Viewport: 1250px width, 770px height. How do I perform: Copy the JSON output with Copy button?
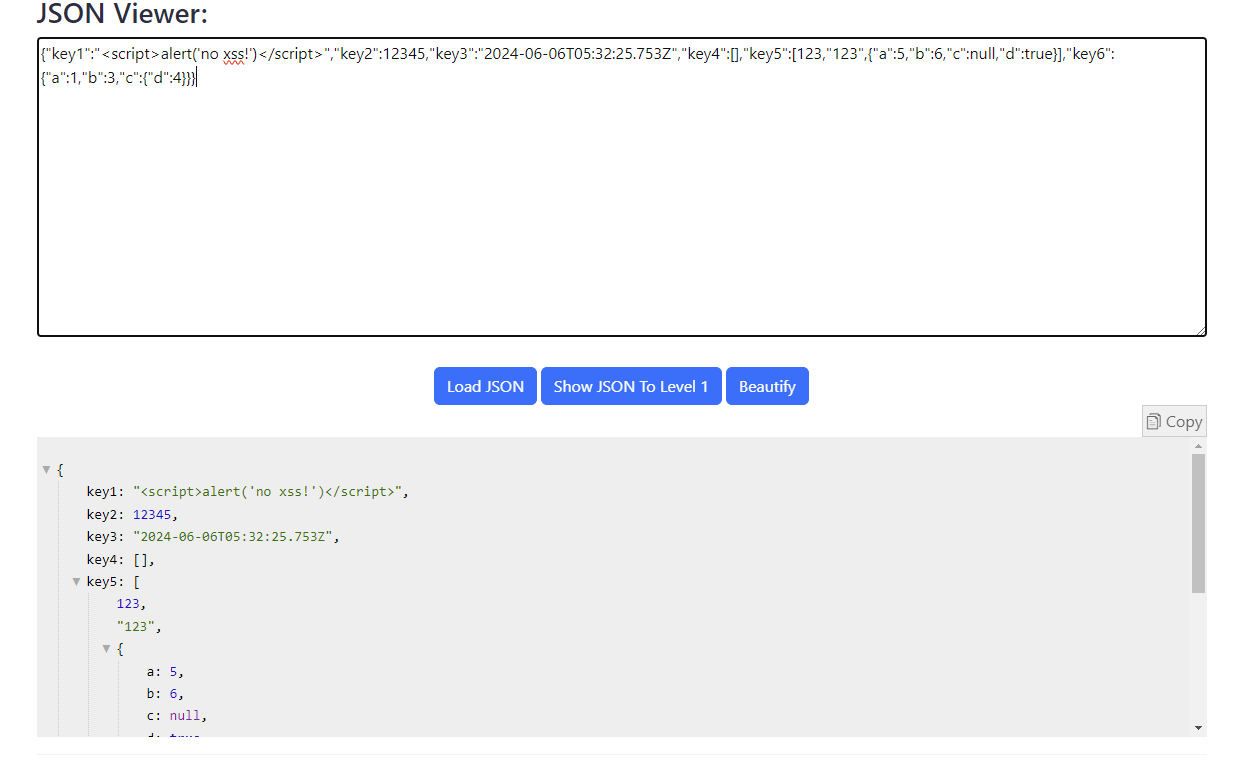pos(1174,421)
